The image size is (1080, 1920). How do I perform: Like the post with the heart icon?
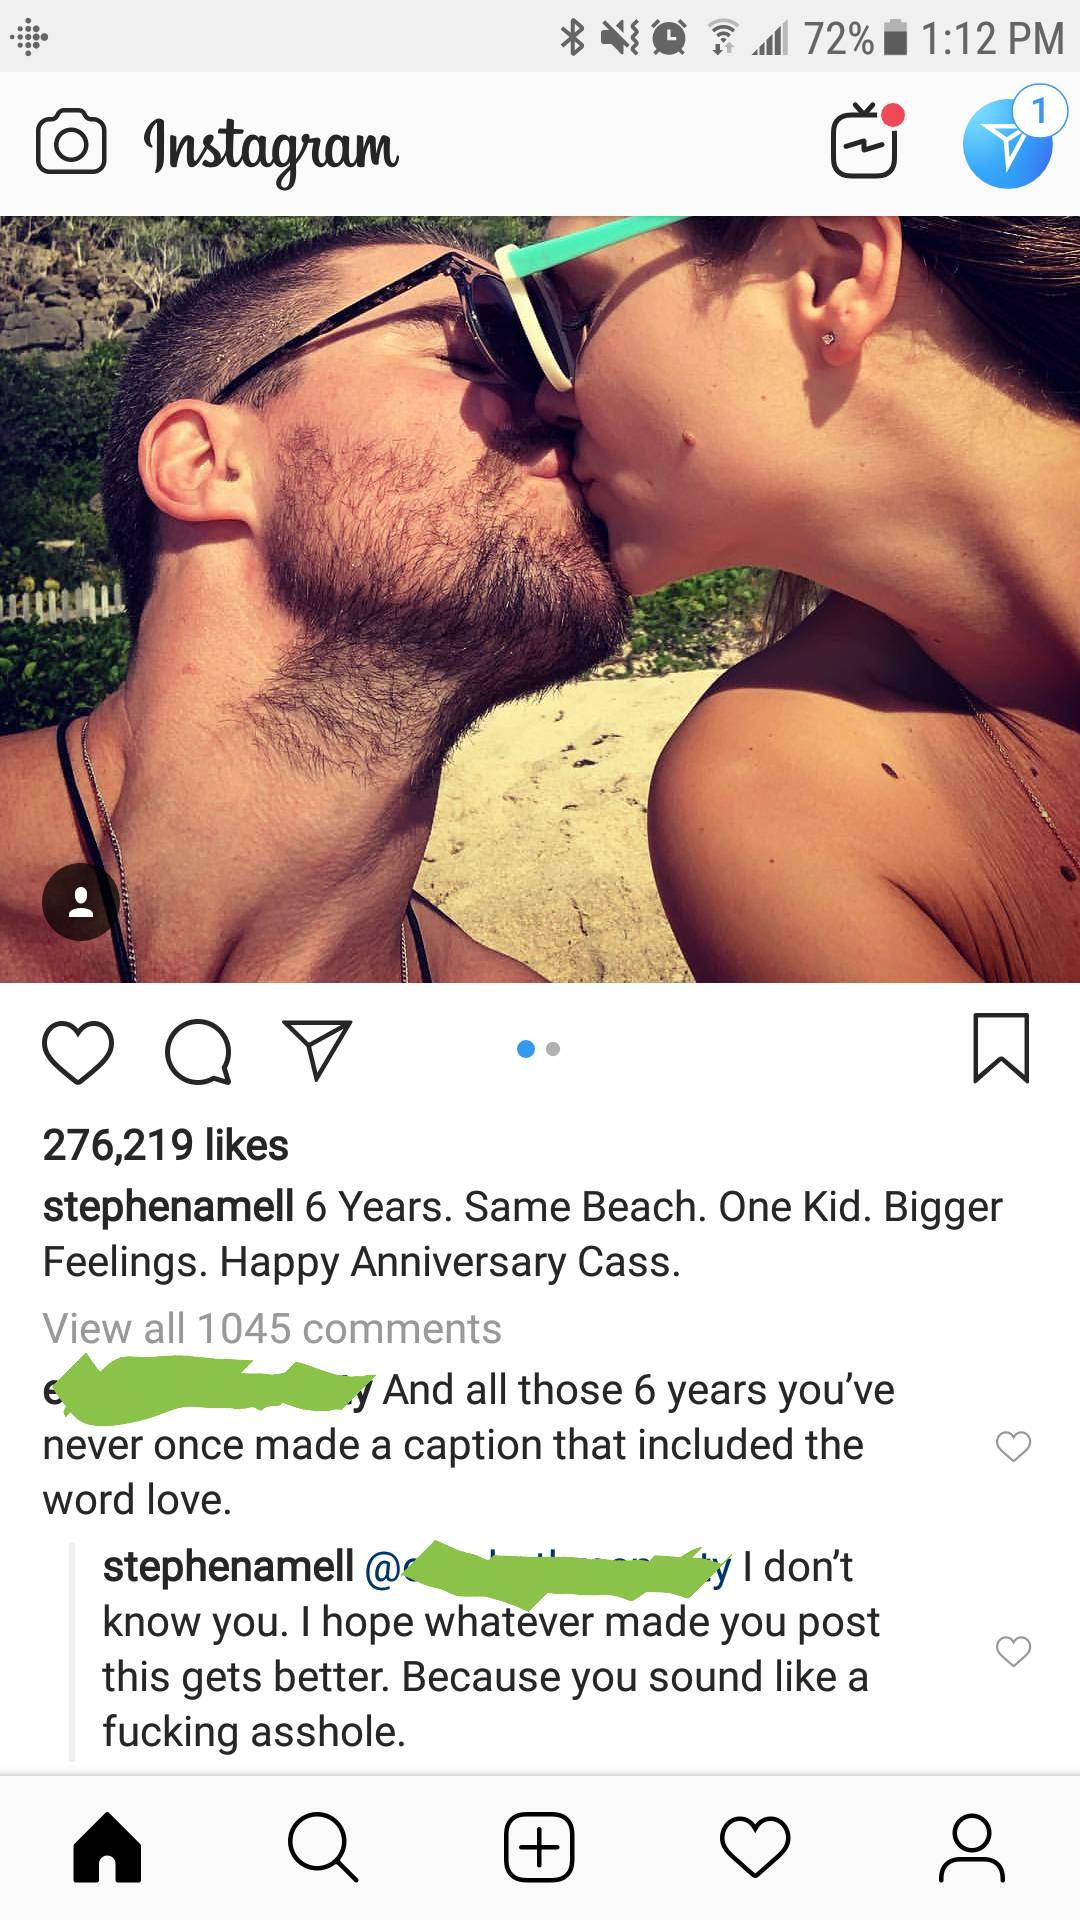tap(78, 1051)
